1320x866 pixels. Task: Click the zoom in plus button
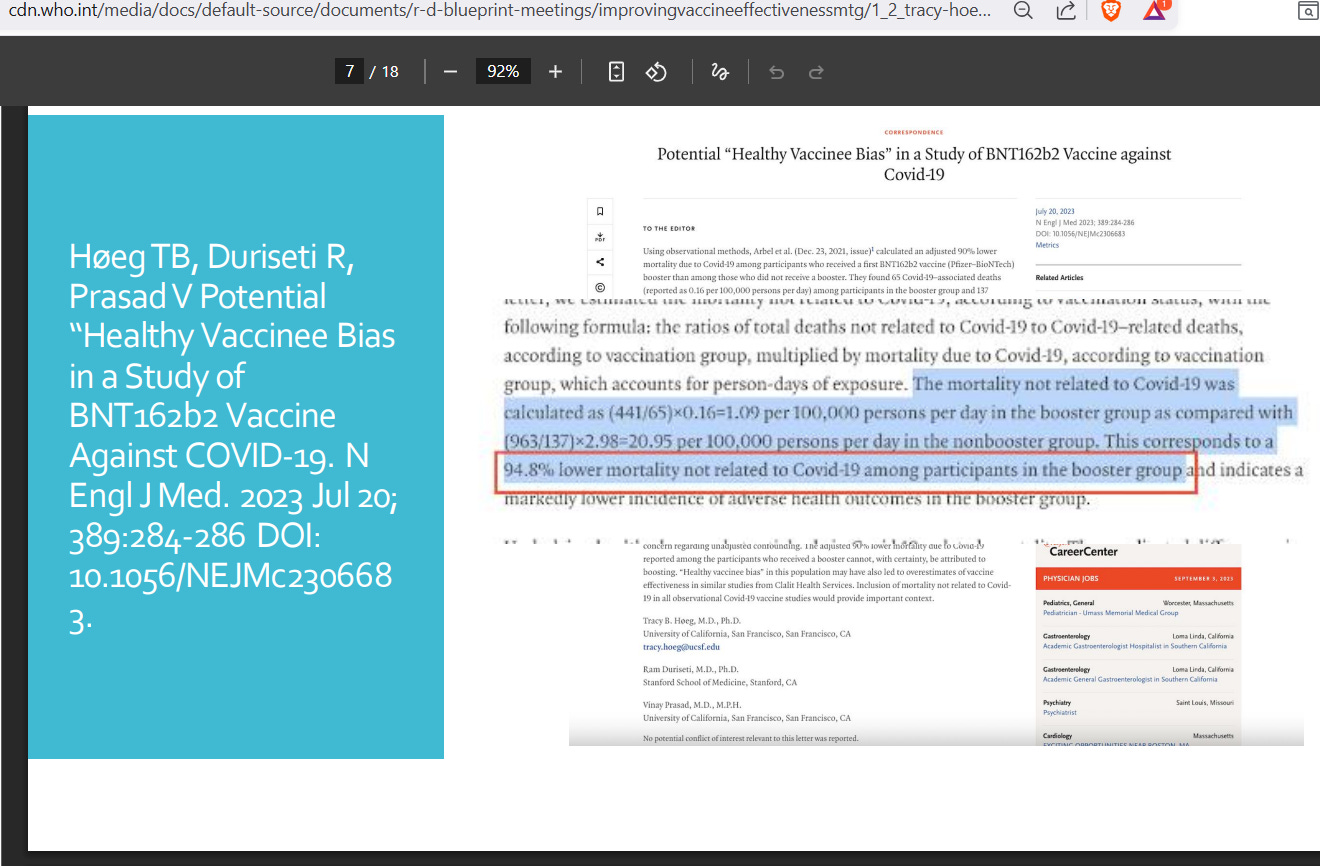pos(556,72)
